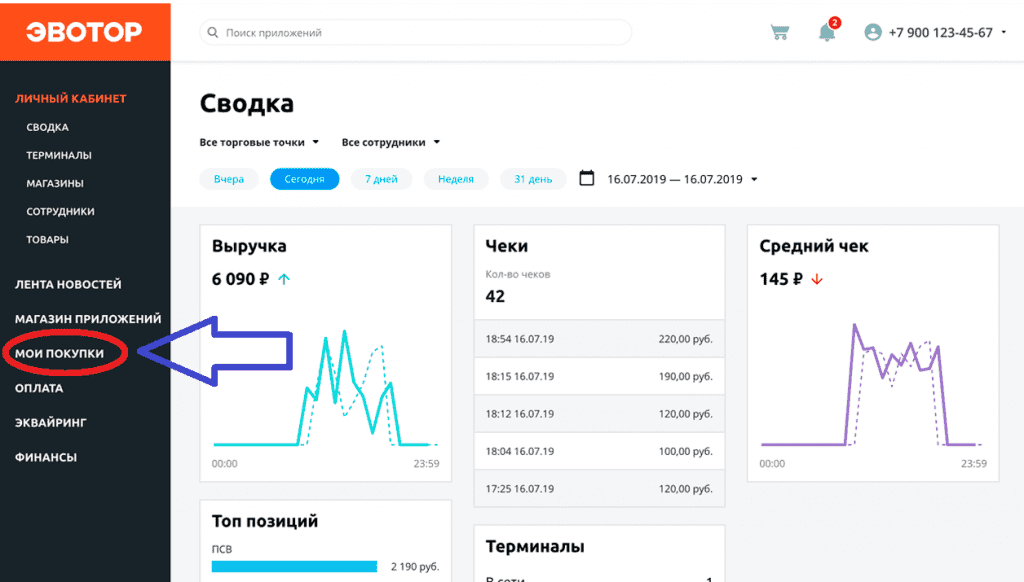Open the calendar icon for date range
This screenshot has width=1024, height=582.
[586, 178]
